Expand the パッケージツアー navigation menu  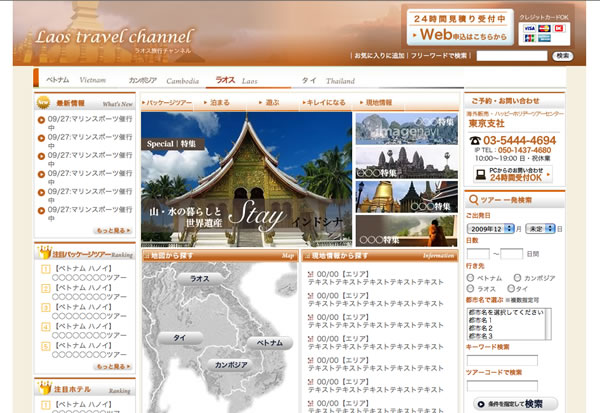(x=169, y=102)
